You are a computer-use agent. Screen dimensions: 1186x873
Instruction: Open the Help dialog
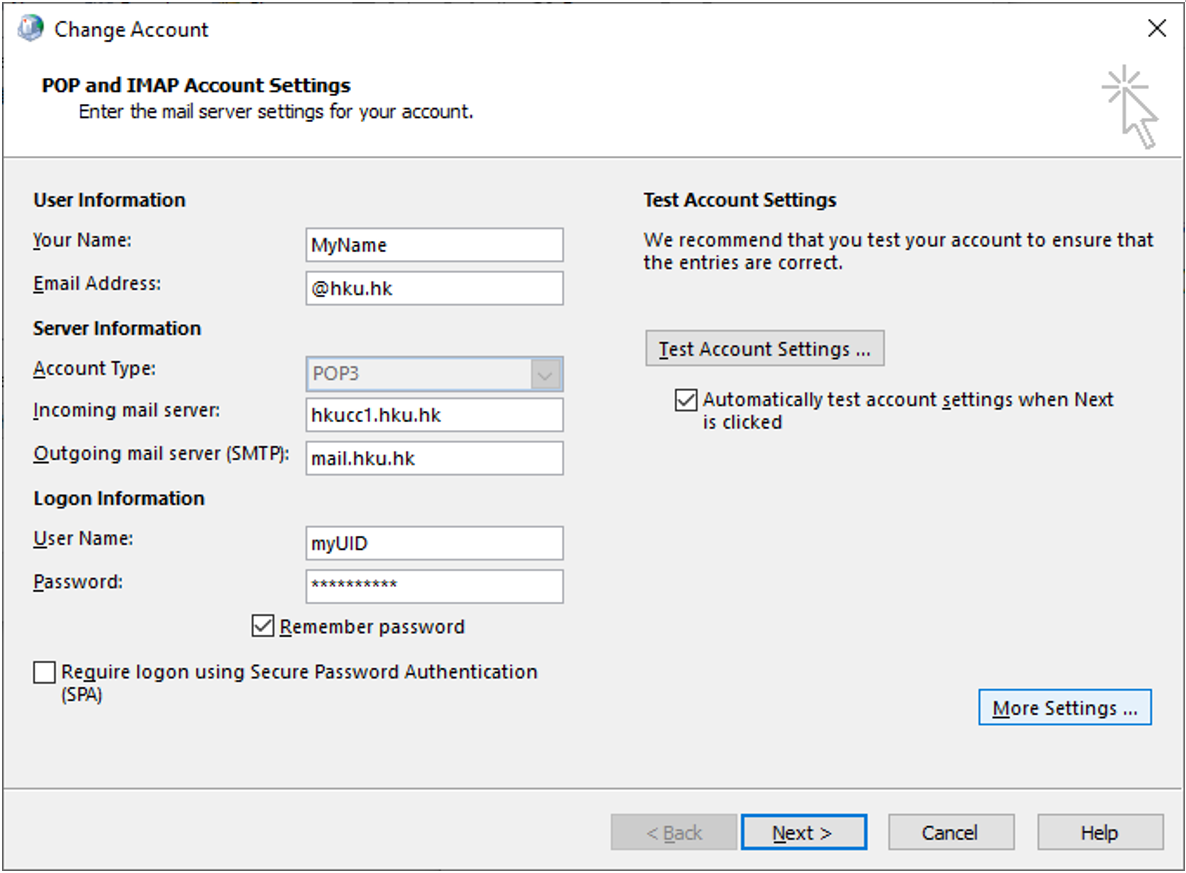coord(1100,832)
